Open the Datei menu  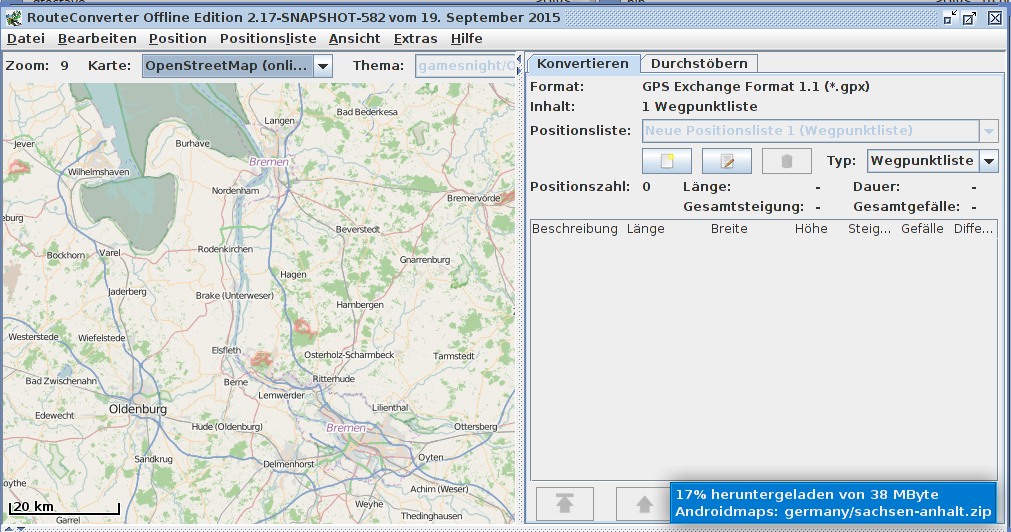coord(26,39)
